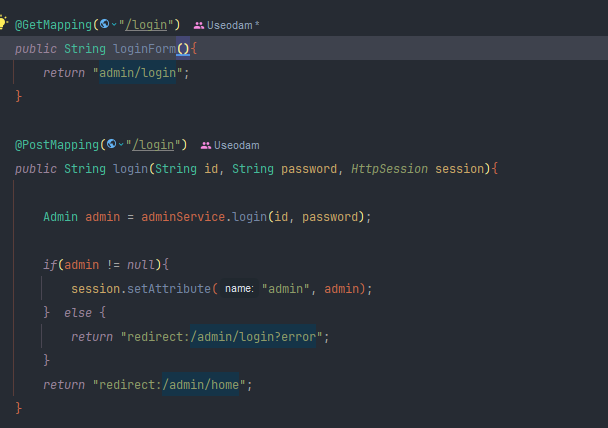
Task: Click the yellow lightbulb quick-fix icon
Action: (3, 22)
